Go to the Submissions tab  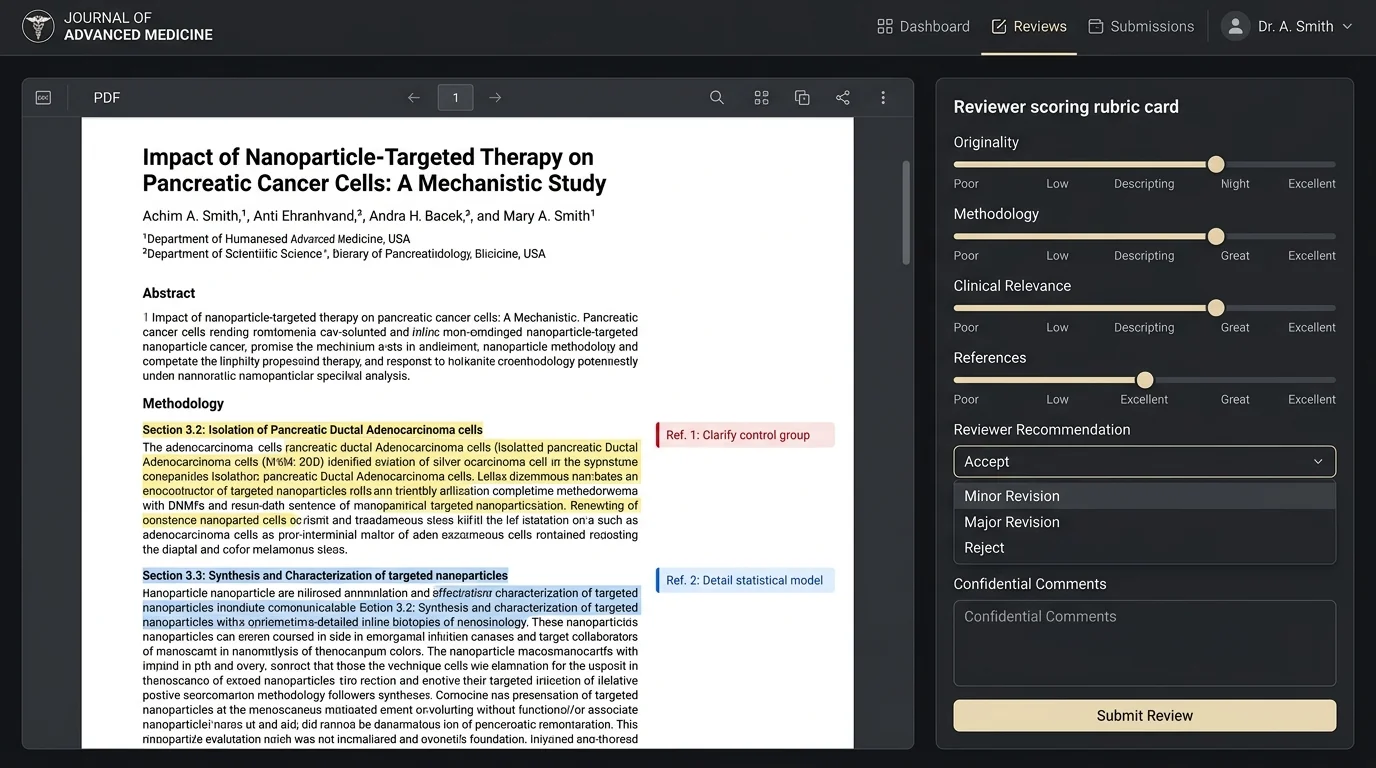pyautogui.click(x=1141, y=27)
